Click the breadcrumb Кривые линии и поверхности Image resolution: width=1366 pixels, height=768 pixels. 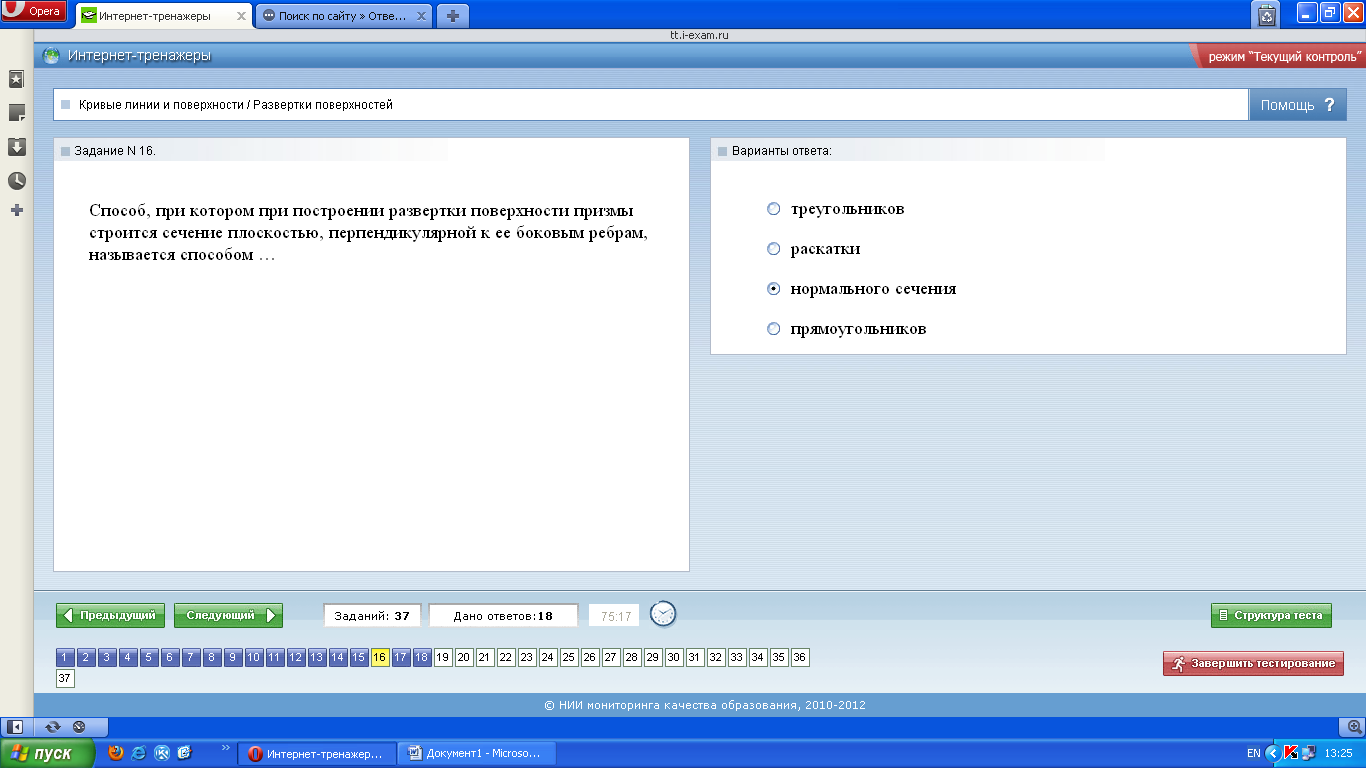pyautogui.click(x=161, y=104)
